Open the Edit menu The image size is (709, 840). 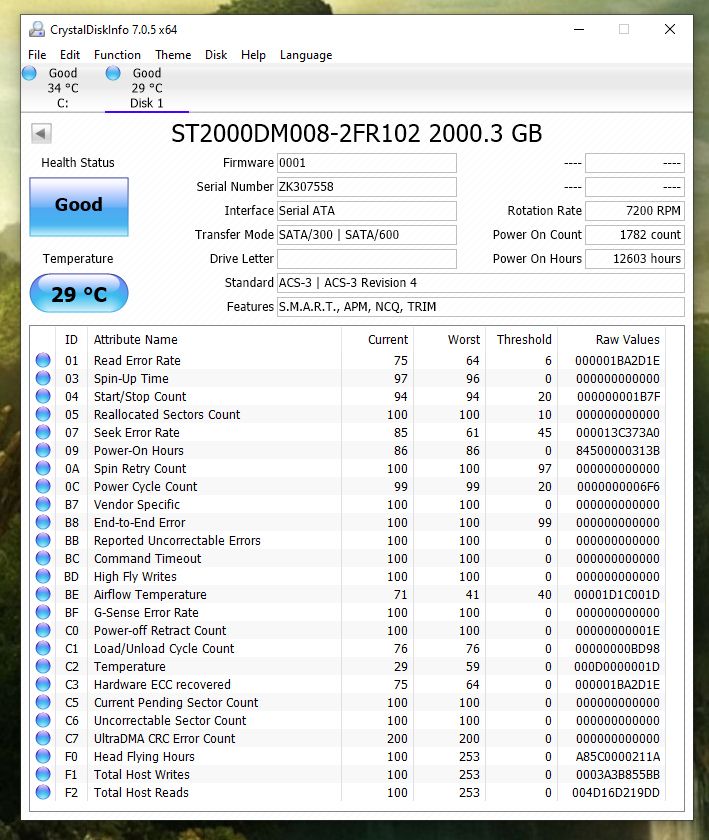[x=70, y=55]
